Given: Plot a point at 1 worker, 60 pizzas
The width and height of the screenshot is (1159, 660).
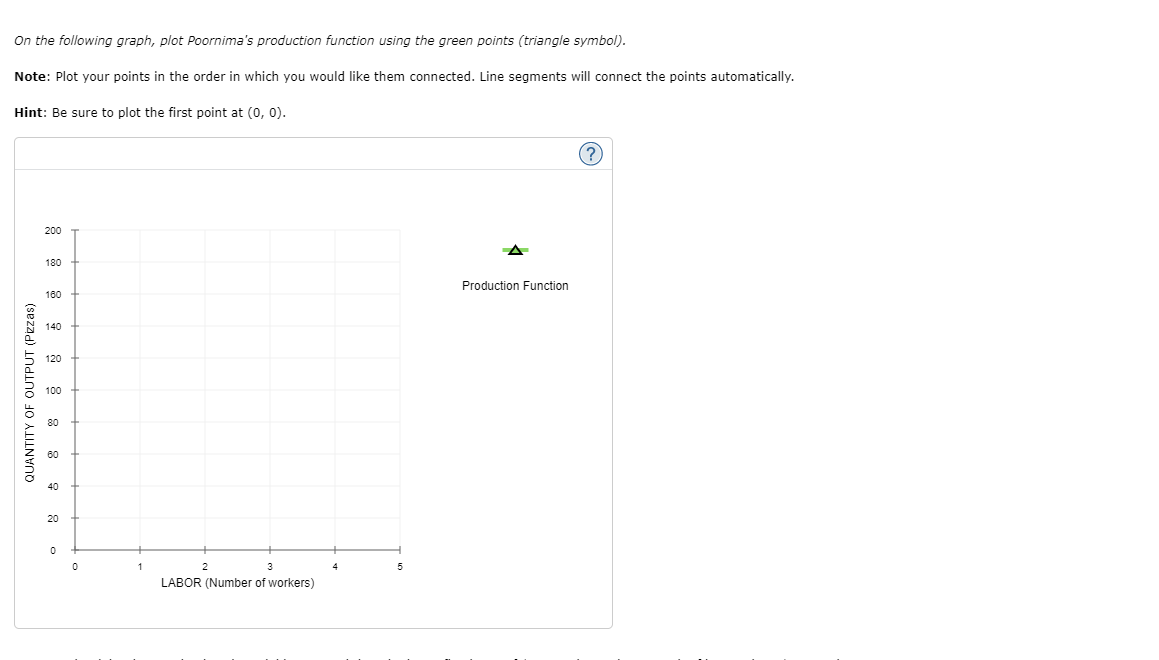Looking at the screenshot, I should 140,453.
